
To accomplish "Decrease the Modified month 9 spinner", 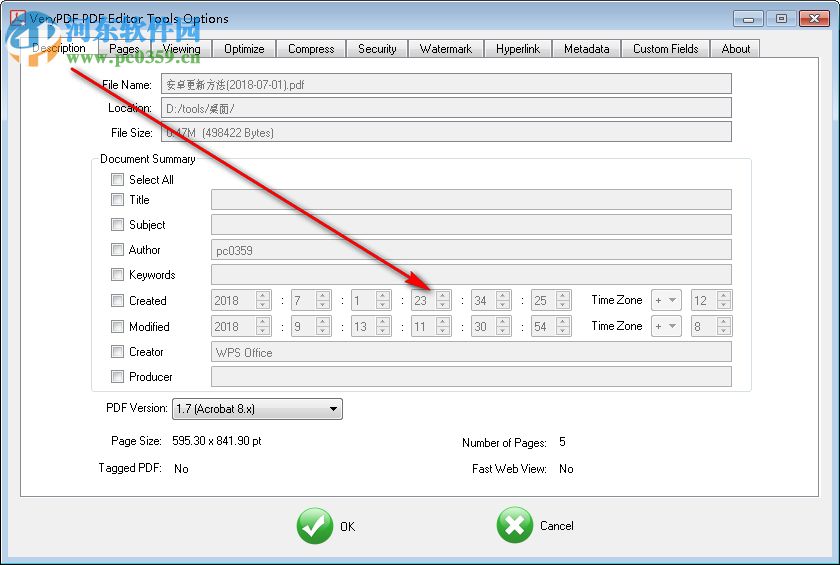I will [x=323, y=330].
